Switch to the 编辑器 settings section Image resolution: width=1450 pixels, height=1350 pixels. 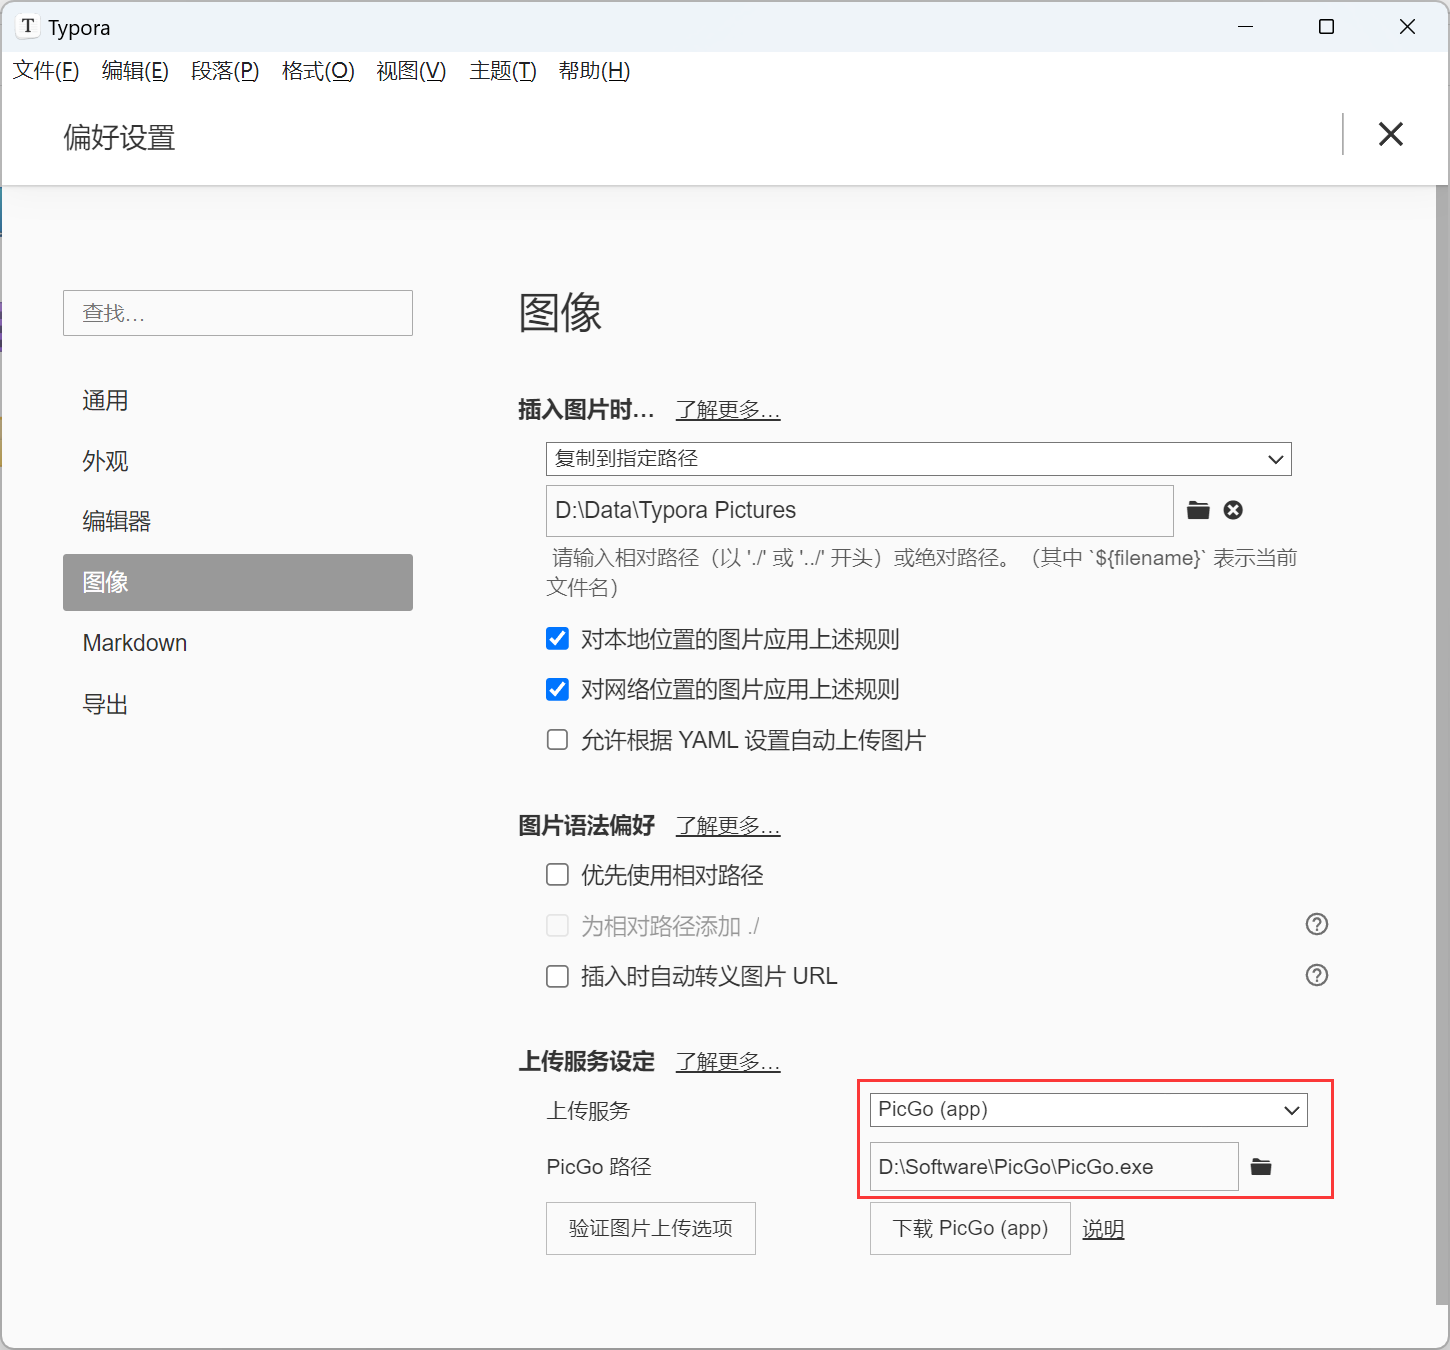point(238,521)
